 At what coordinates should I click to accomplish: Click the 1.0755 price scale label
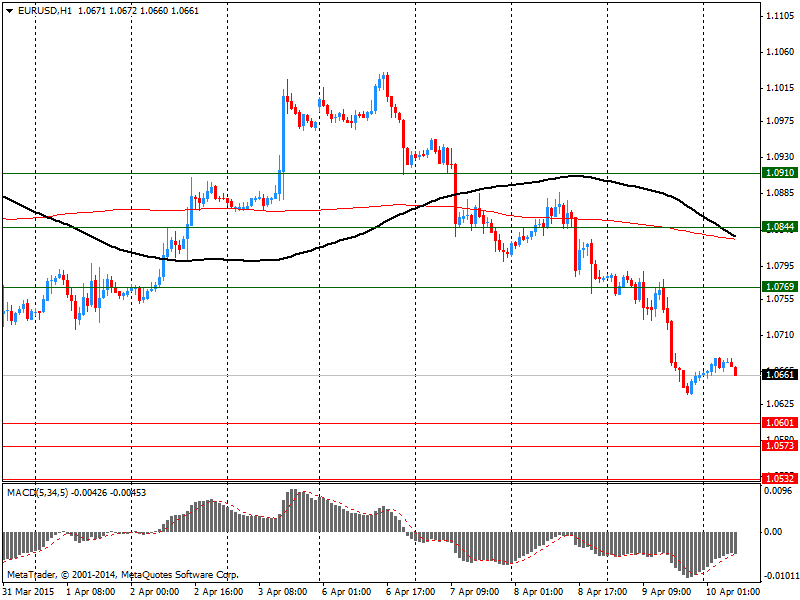point(780,299)
